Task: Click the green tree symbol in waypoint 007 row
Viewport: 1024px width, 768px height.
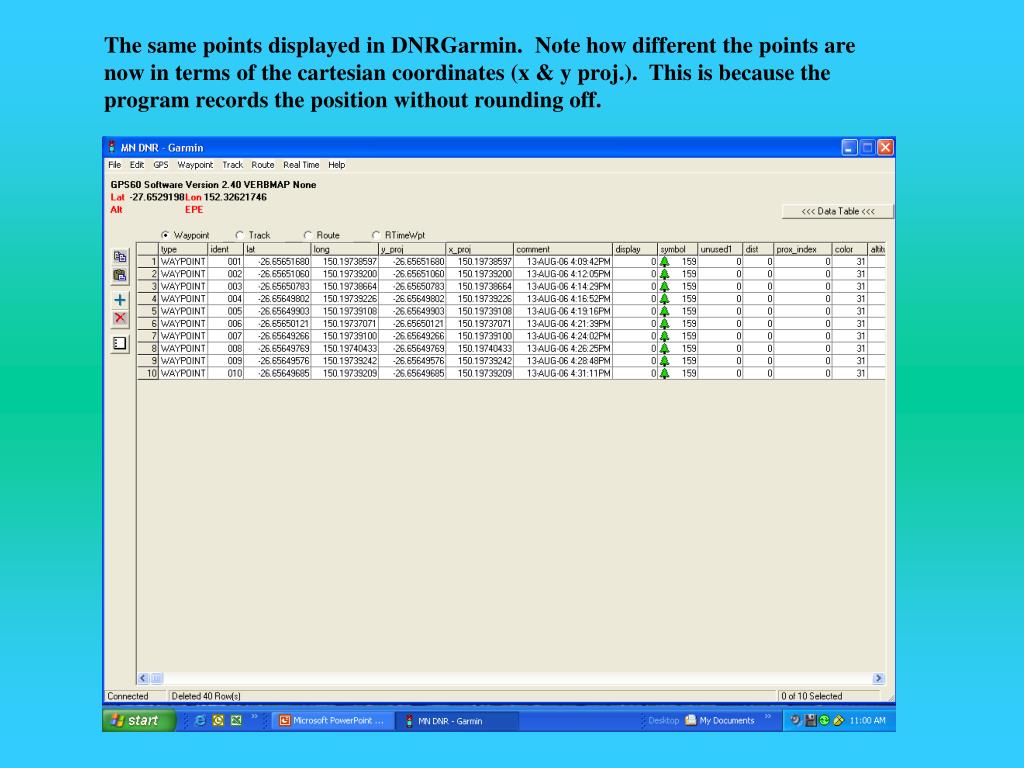Action: [x=664, y=336]
